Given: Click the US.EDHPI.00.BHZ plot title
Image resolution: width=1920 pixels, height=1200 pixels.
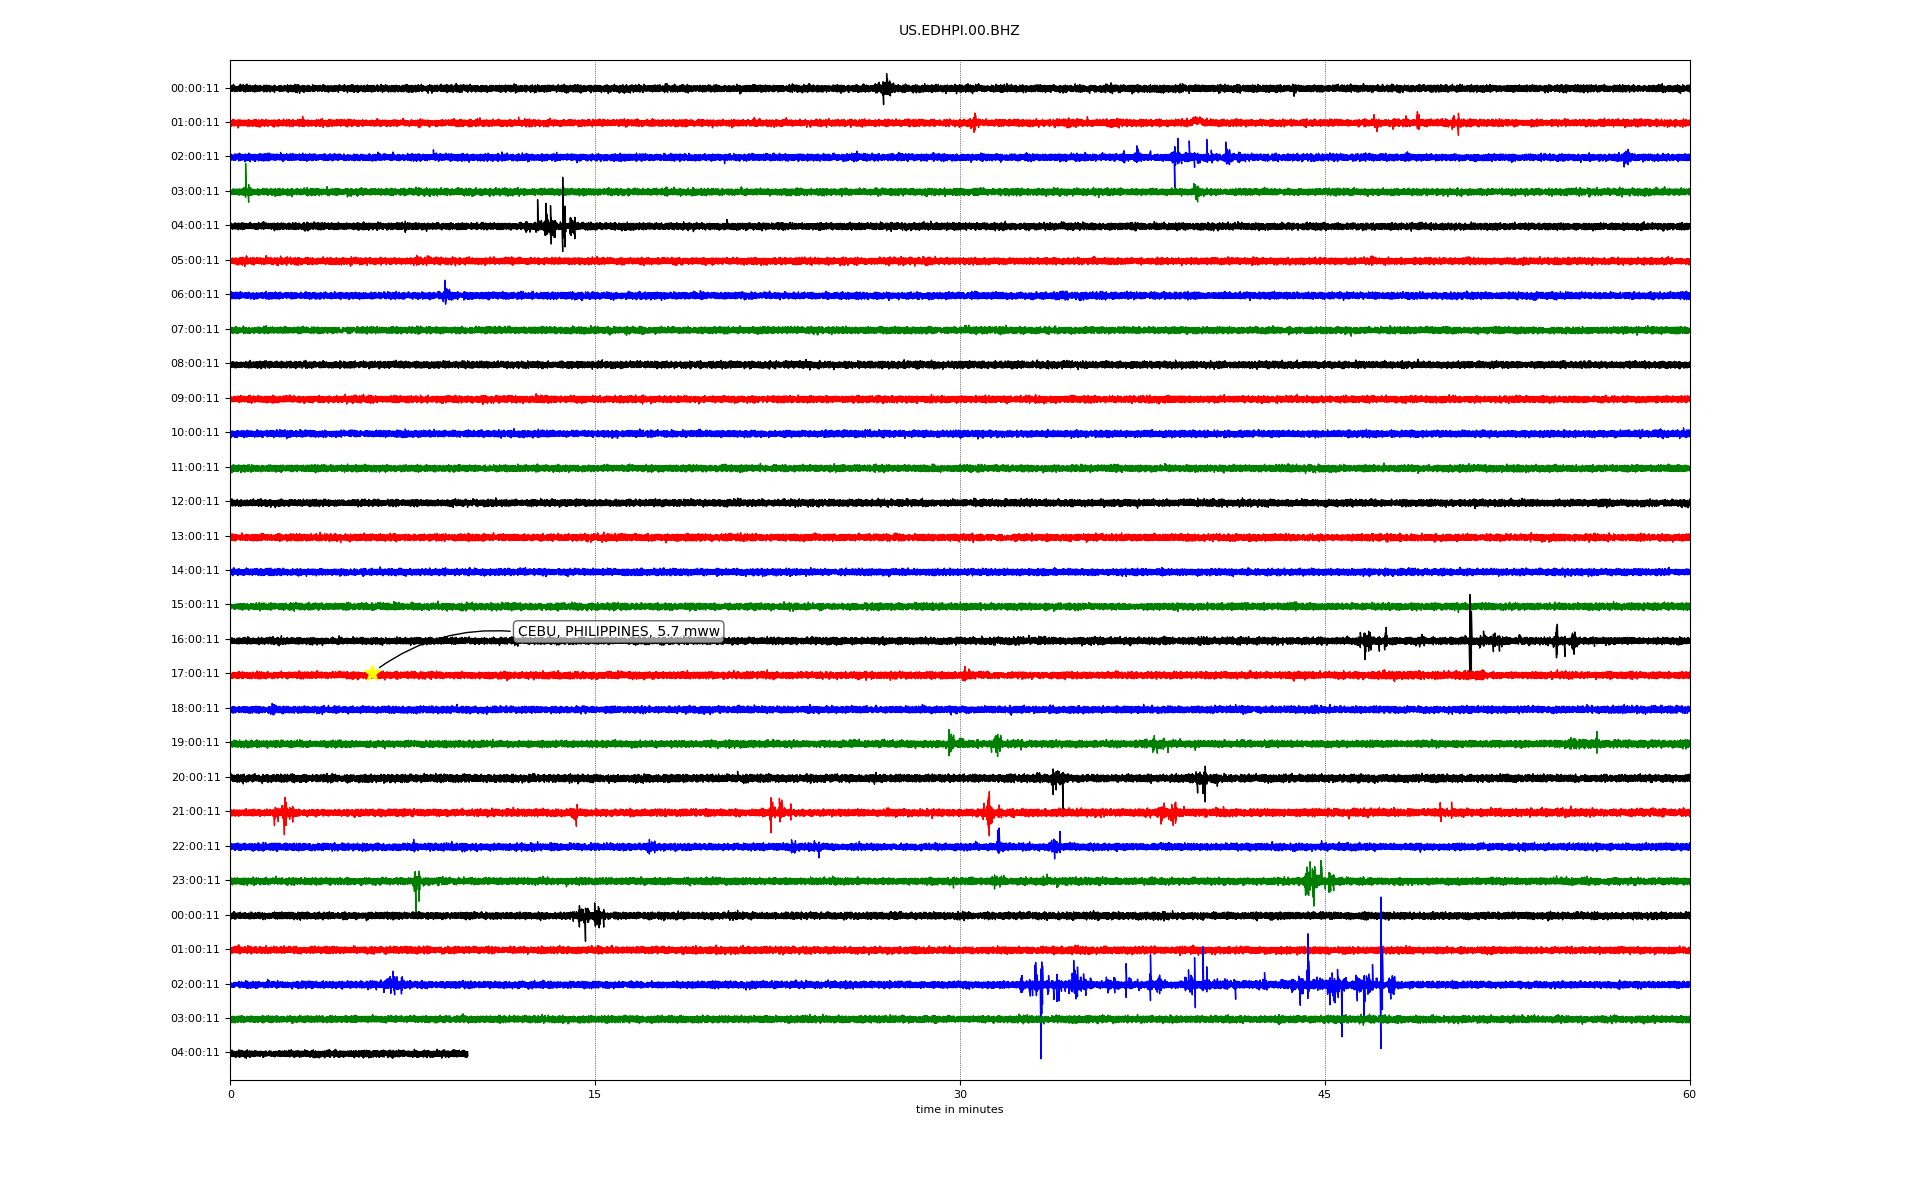Looking at the screenshot, I should pyautogui.click(x=958, y=31).
